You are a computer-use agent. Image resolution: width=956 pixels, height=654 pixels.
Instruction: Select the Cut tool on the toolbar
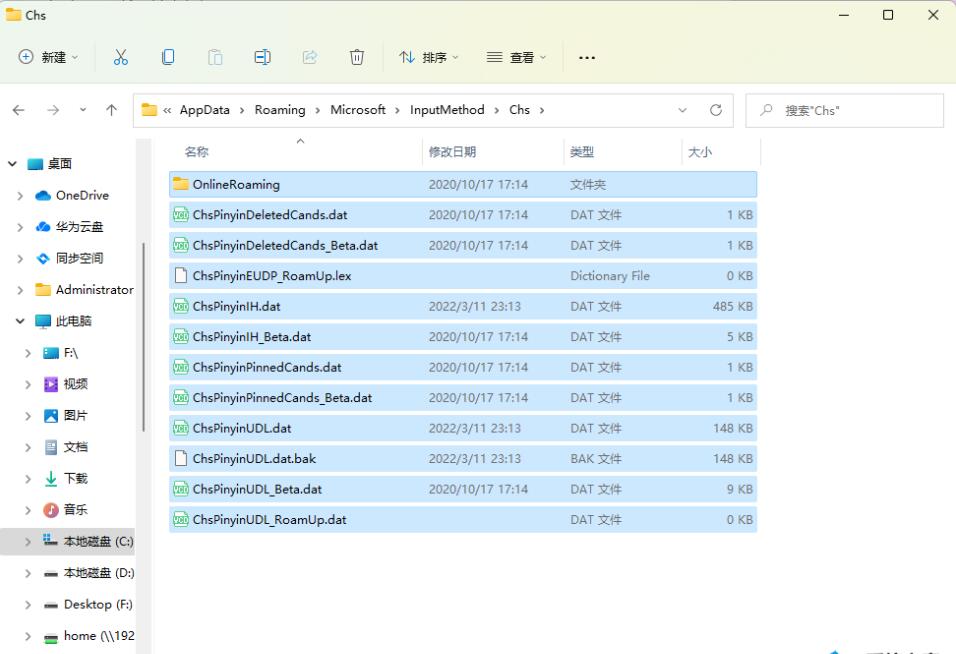tap(121, 57)
